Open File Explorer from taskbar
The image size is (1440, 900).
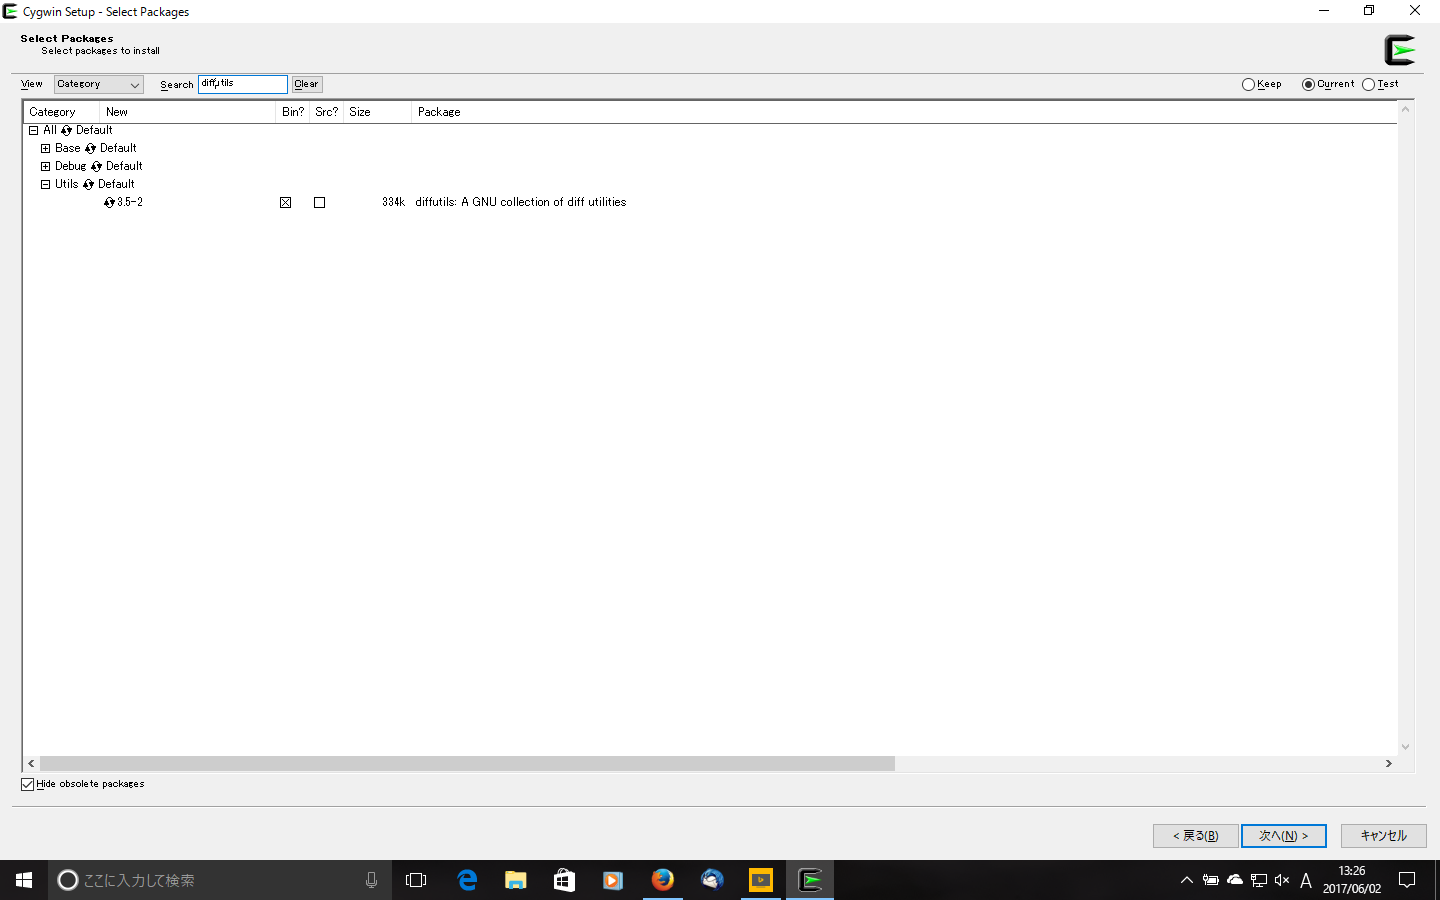[x=515, y=880]
